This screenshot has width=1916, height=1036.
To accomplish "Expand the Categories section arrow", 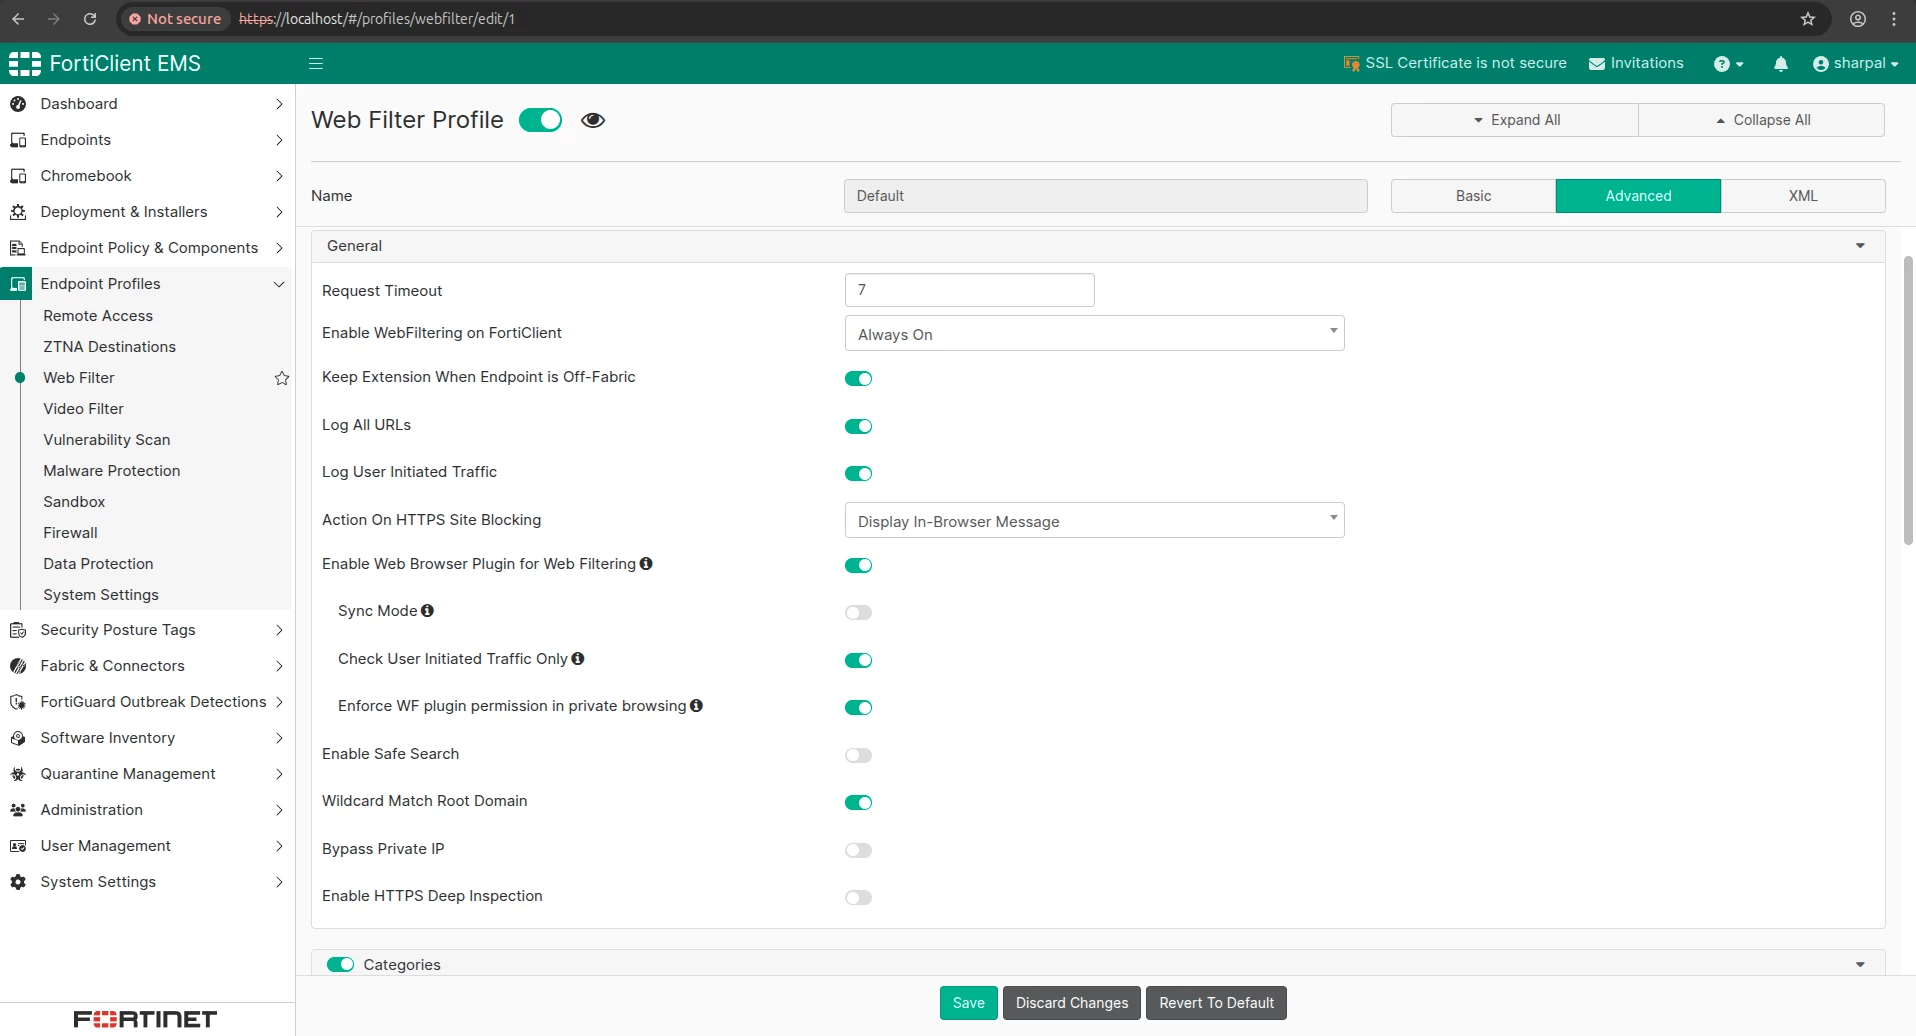I will tap(1860, 965).
